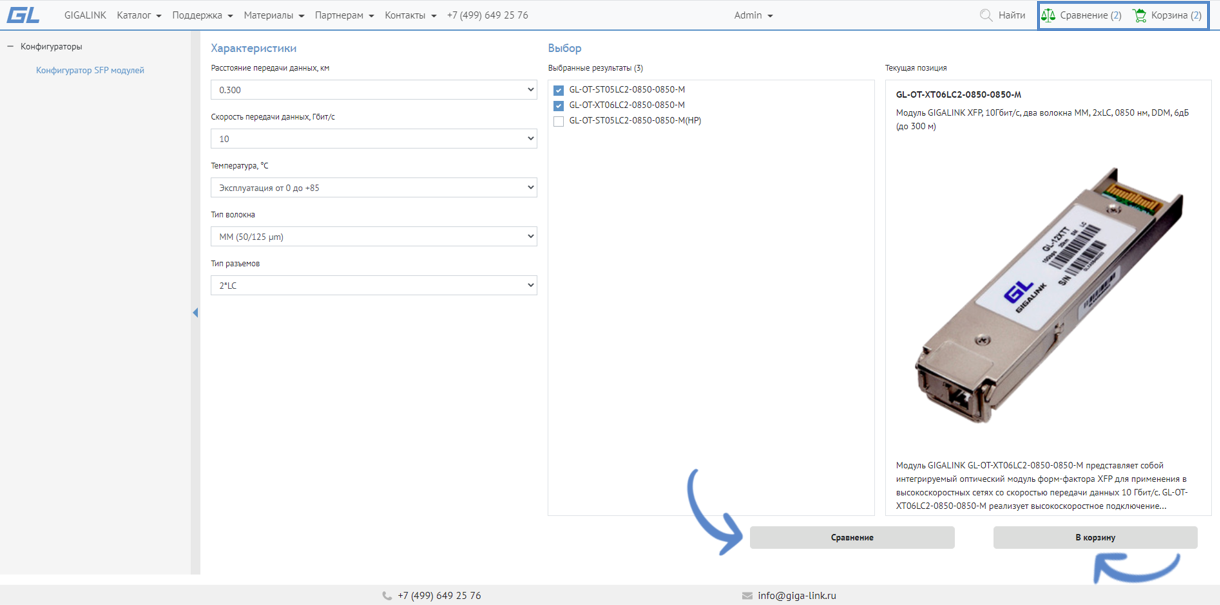Image resolution: width=1220 pixels, height=605 pixels.
Task: Click the search magnifier icon
Action: tap(986, 15)
